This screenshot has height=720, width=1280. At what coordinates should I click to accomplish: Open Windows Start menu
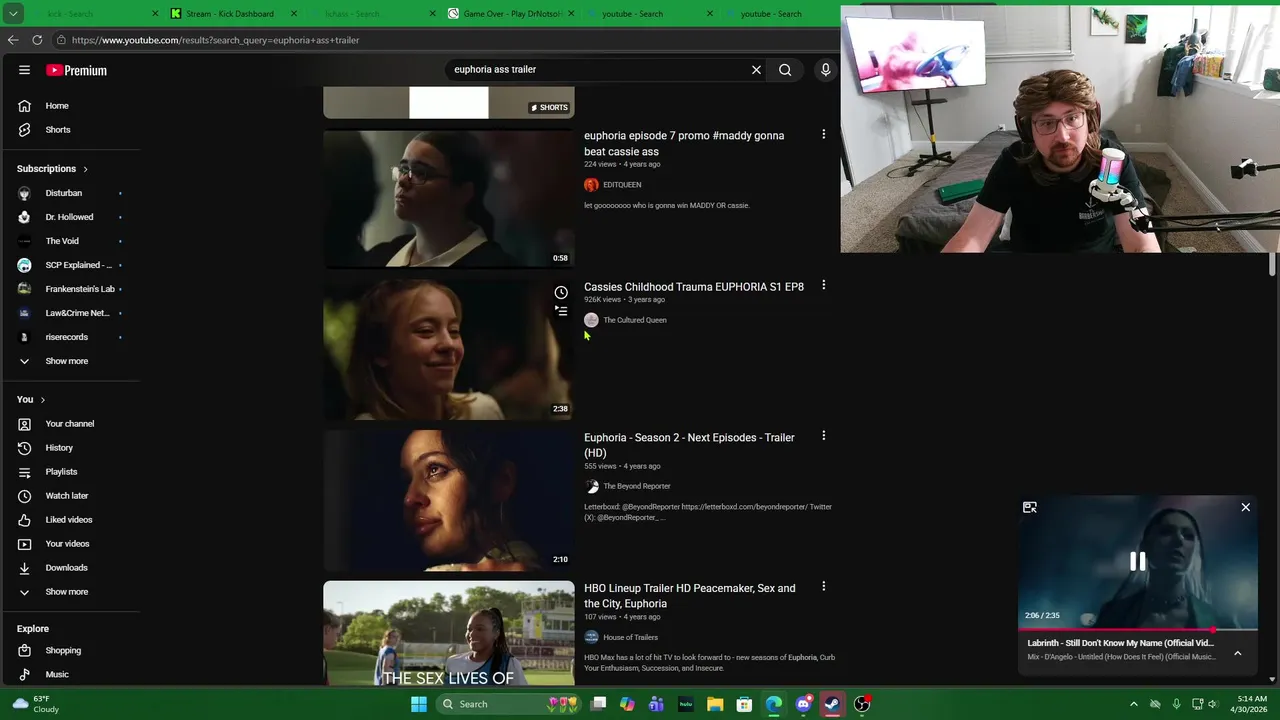(x=419, y=704)
